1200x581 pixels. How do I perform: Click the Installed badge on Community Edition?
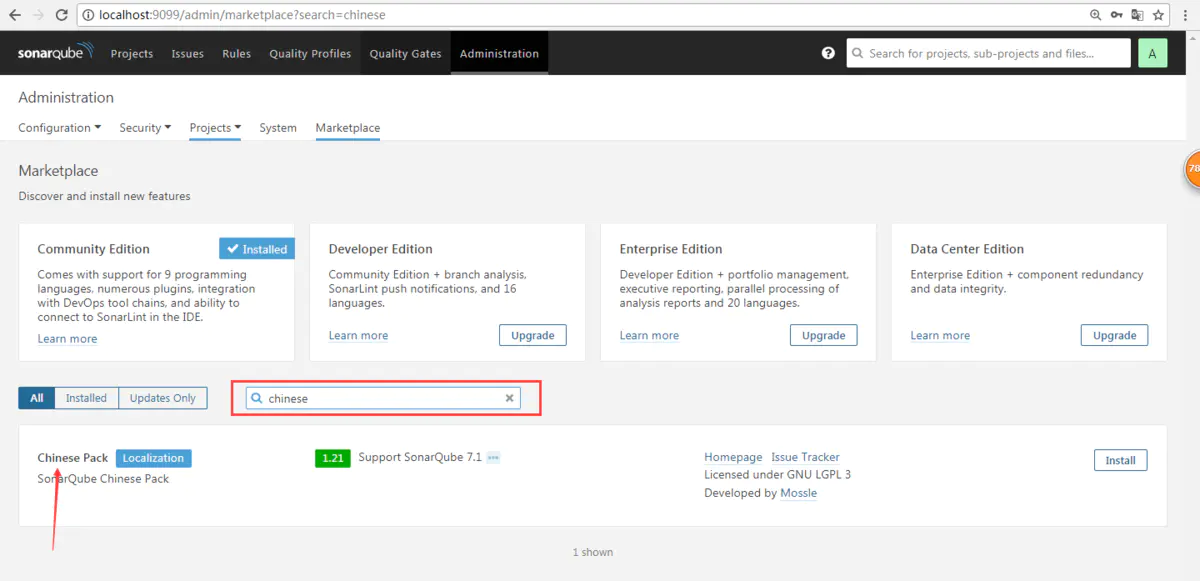(257, 249)
